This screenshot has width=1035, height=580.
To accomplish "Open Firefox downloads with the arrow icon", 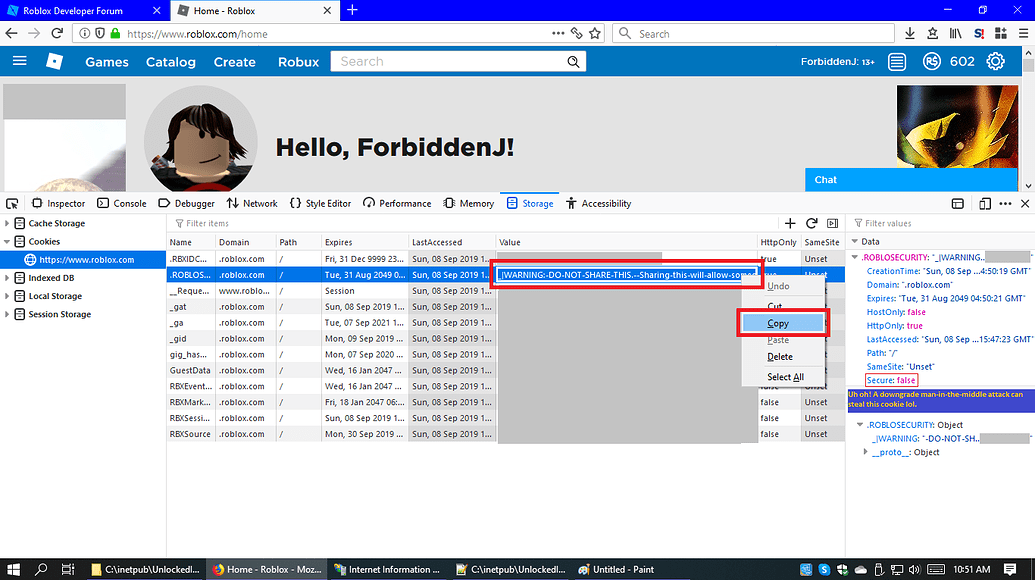I will click(x=910, y=33).
